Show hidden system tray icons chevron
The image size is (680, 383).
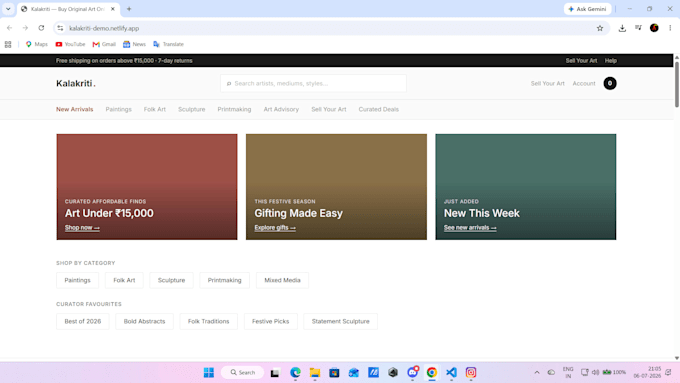(537, 372)
